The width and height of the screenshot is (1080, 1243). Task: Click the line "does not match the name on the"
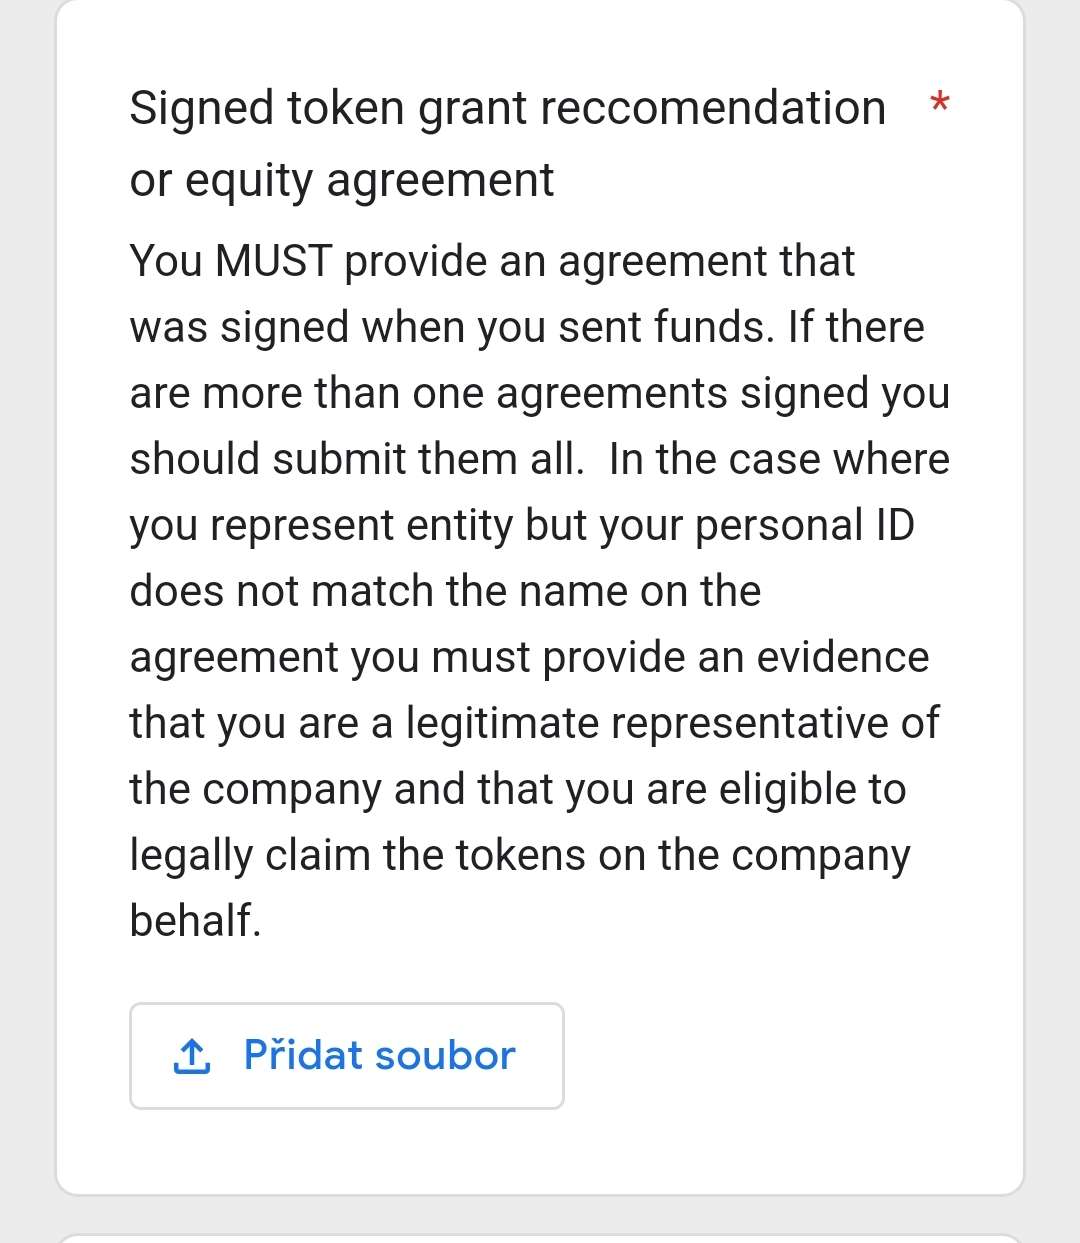point(445,591)
